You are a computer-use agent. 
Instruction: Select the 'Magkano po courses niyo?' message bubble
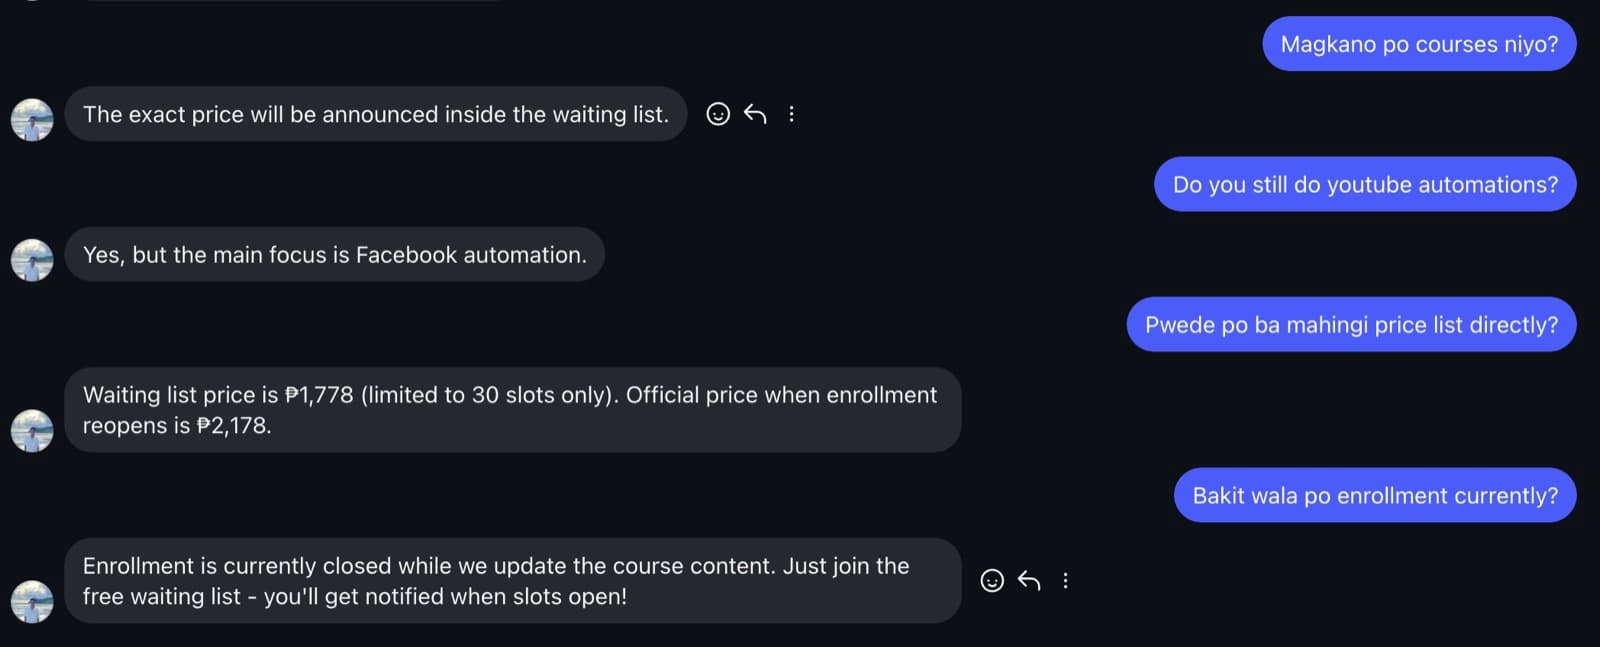pyautogui.click(x=1418, y=44)
